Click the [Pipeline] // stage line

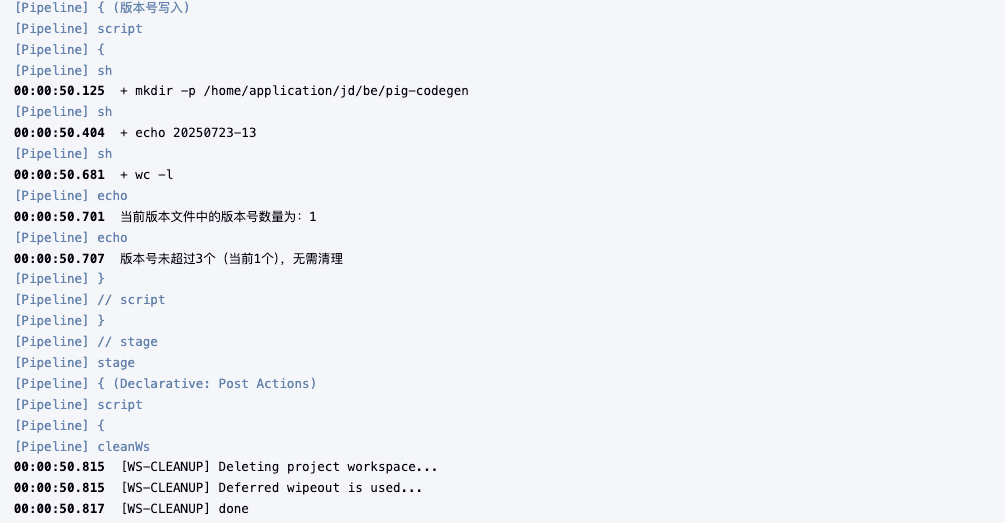[86, 342]
